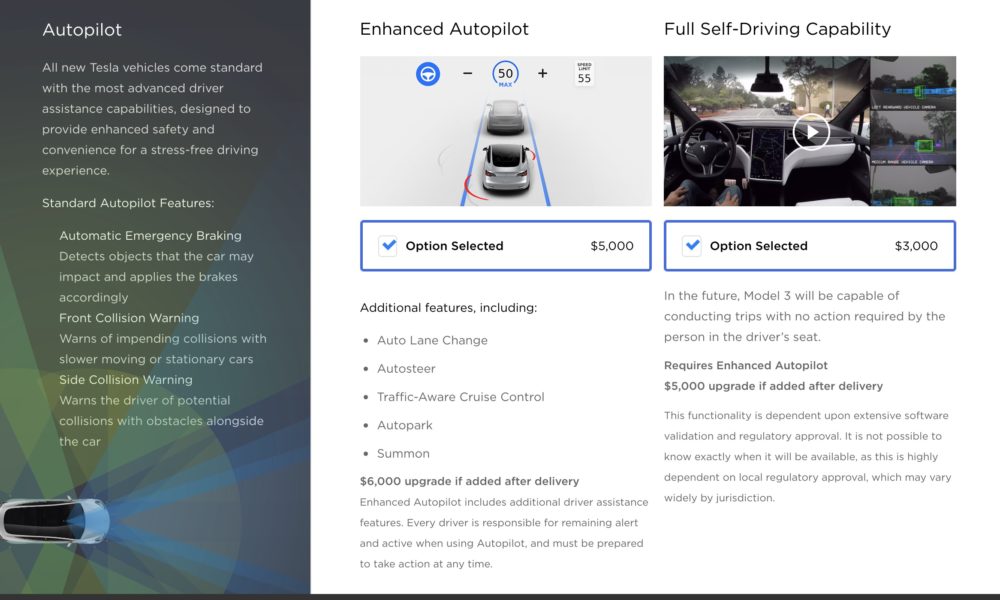Viewport: 1000px width, 600px height.
Task: Click the Additional features, including: label
Action: tap(448, 308)
